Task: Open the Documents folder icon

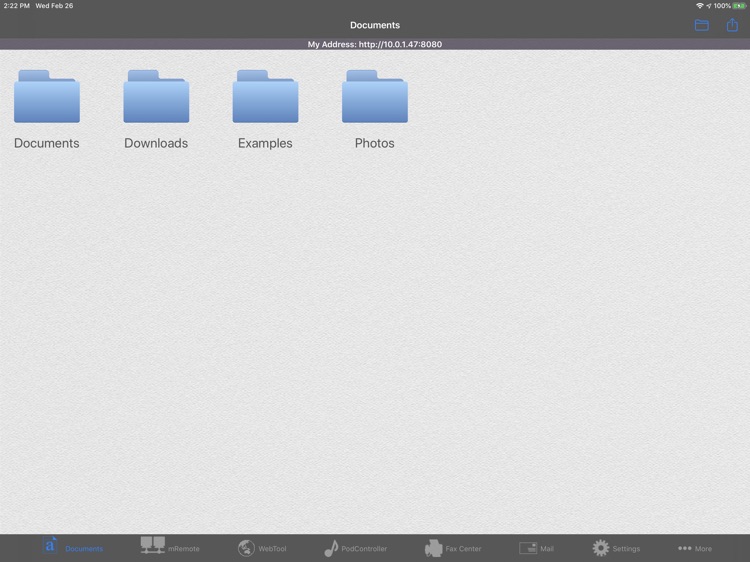Action: [47, 97]
